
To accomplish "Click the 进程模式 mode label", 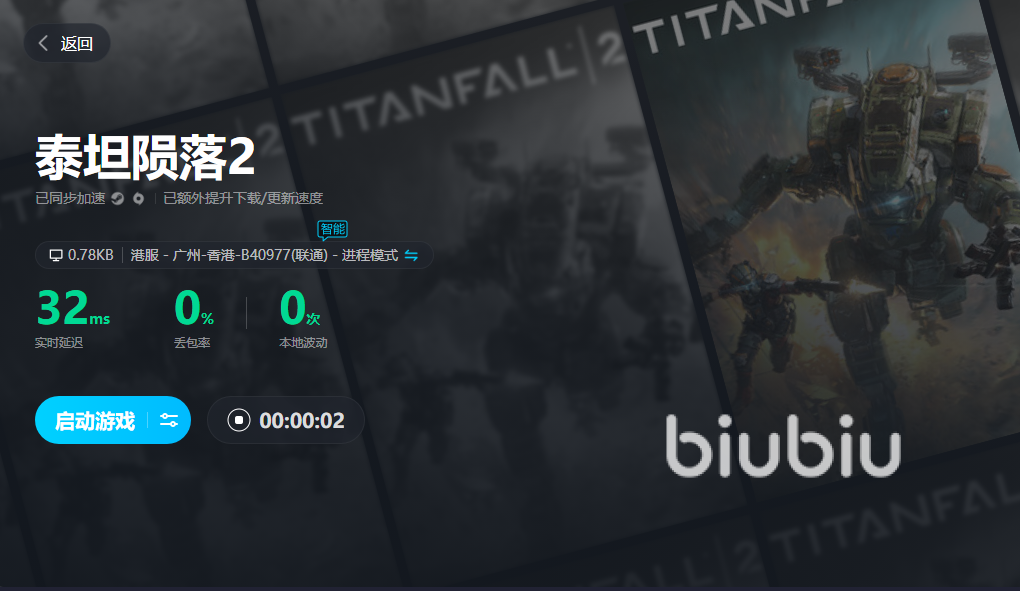I will 369,256.
